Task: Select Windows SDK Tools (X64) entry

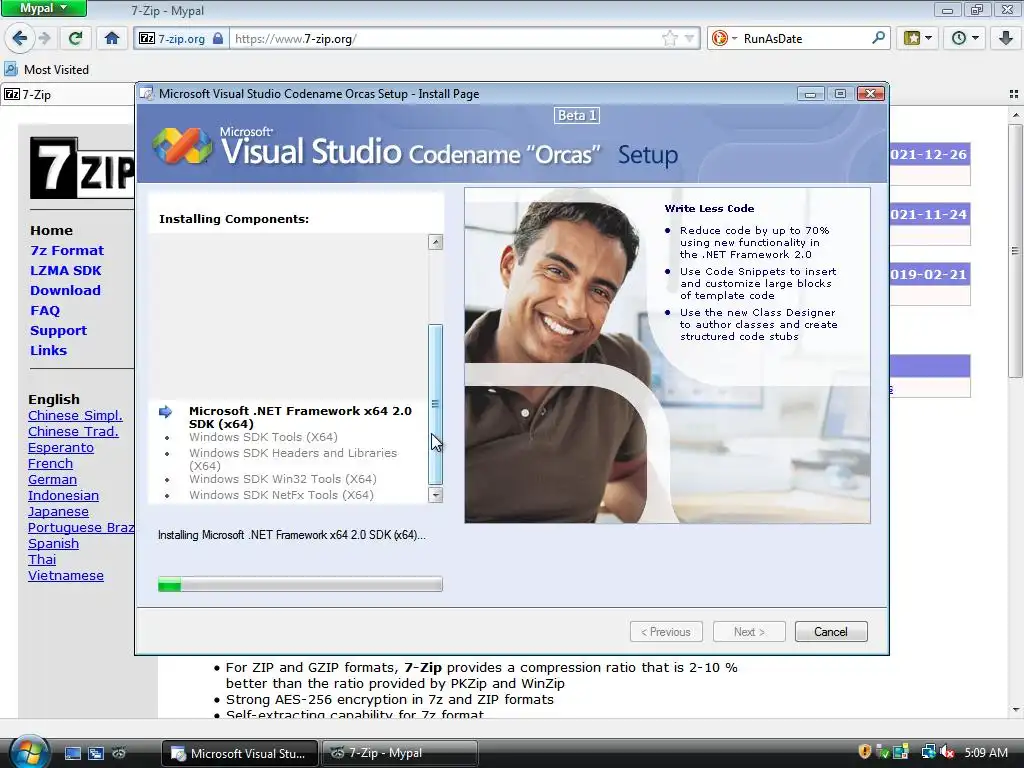Action: (x=263, y=437)
